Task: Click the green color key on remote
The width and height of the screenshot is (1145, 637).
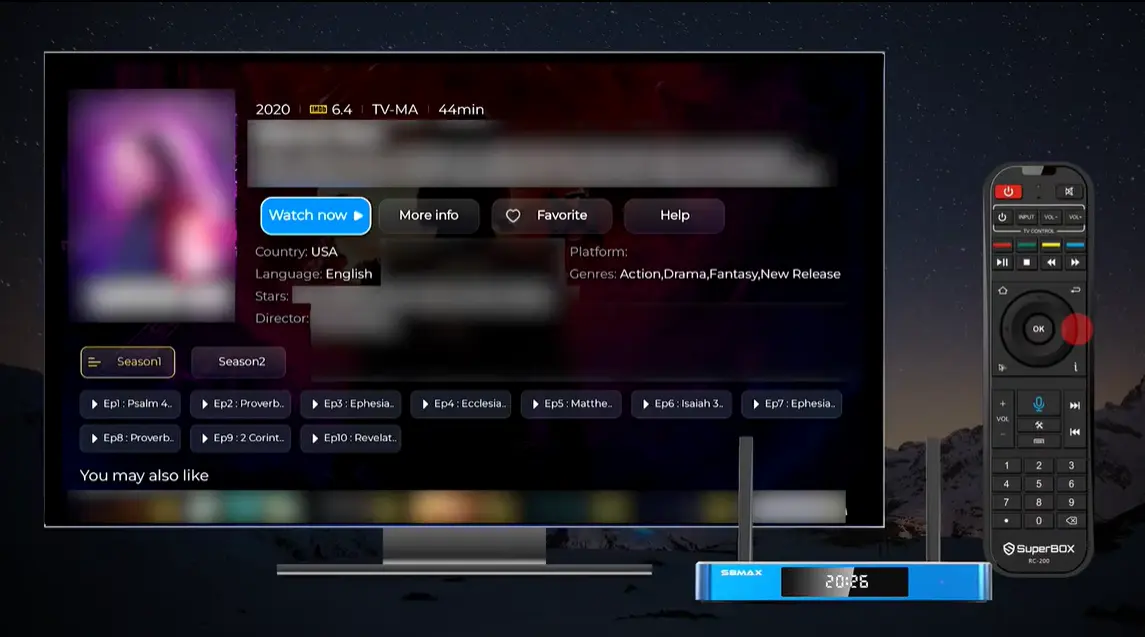Action: [1027, 245]
